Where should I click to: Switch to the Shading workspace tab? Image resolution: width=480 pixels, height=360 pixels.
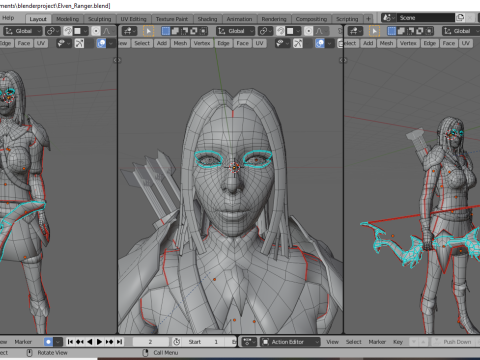point(207,19)
